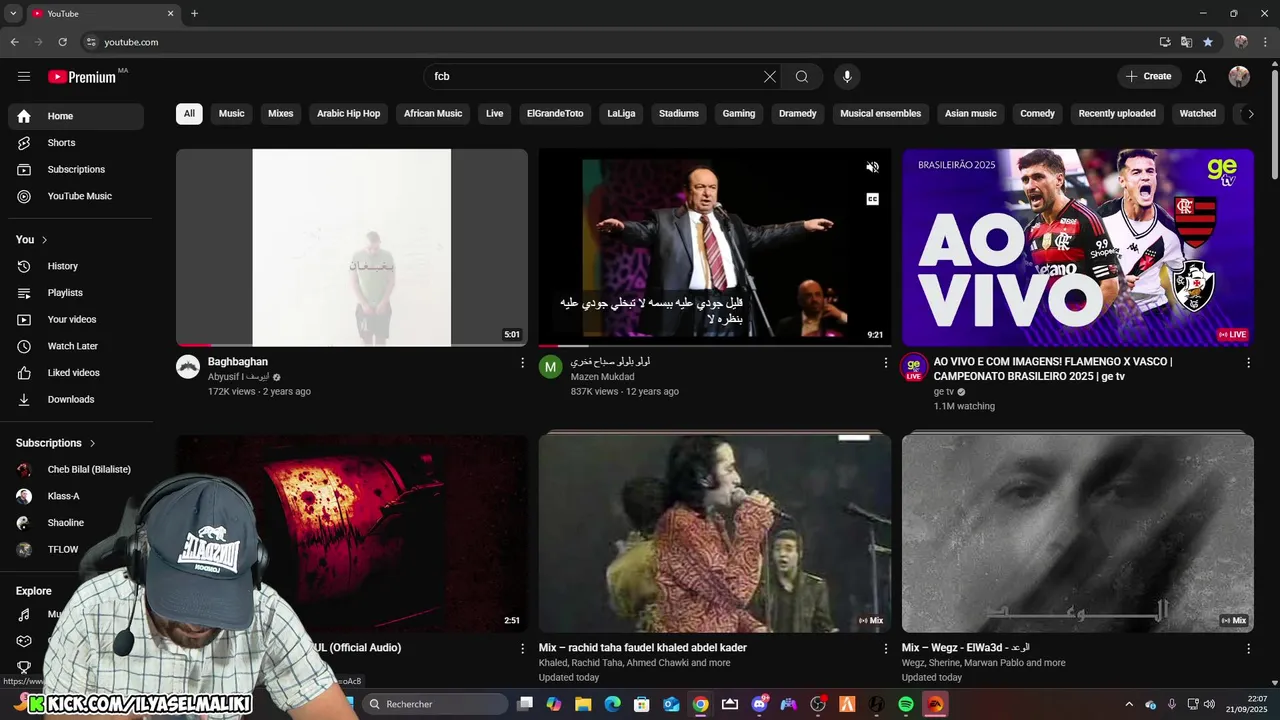Open Watch Later in the sidebar
Image resolution: width=1280 pixels, height=720 pixels.
click(76, 346)
